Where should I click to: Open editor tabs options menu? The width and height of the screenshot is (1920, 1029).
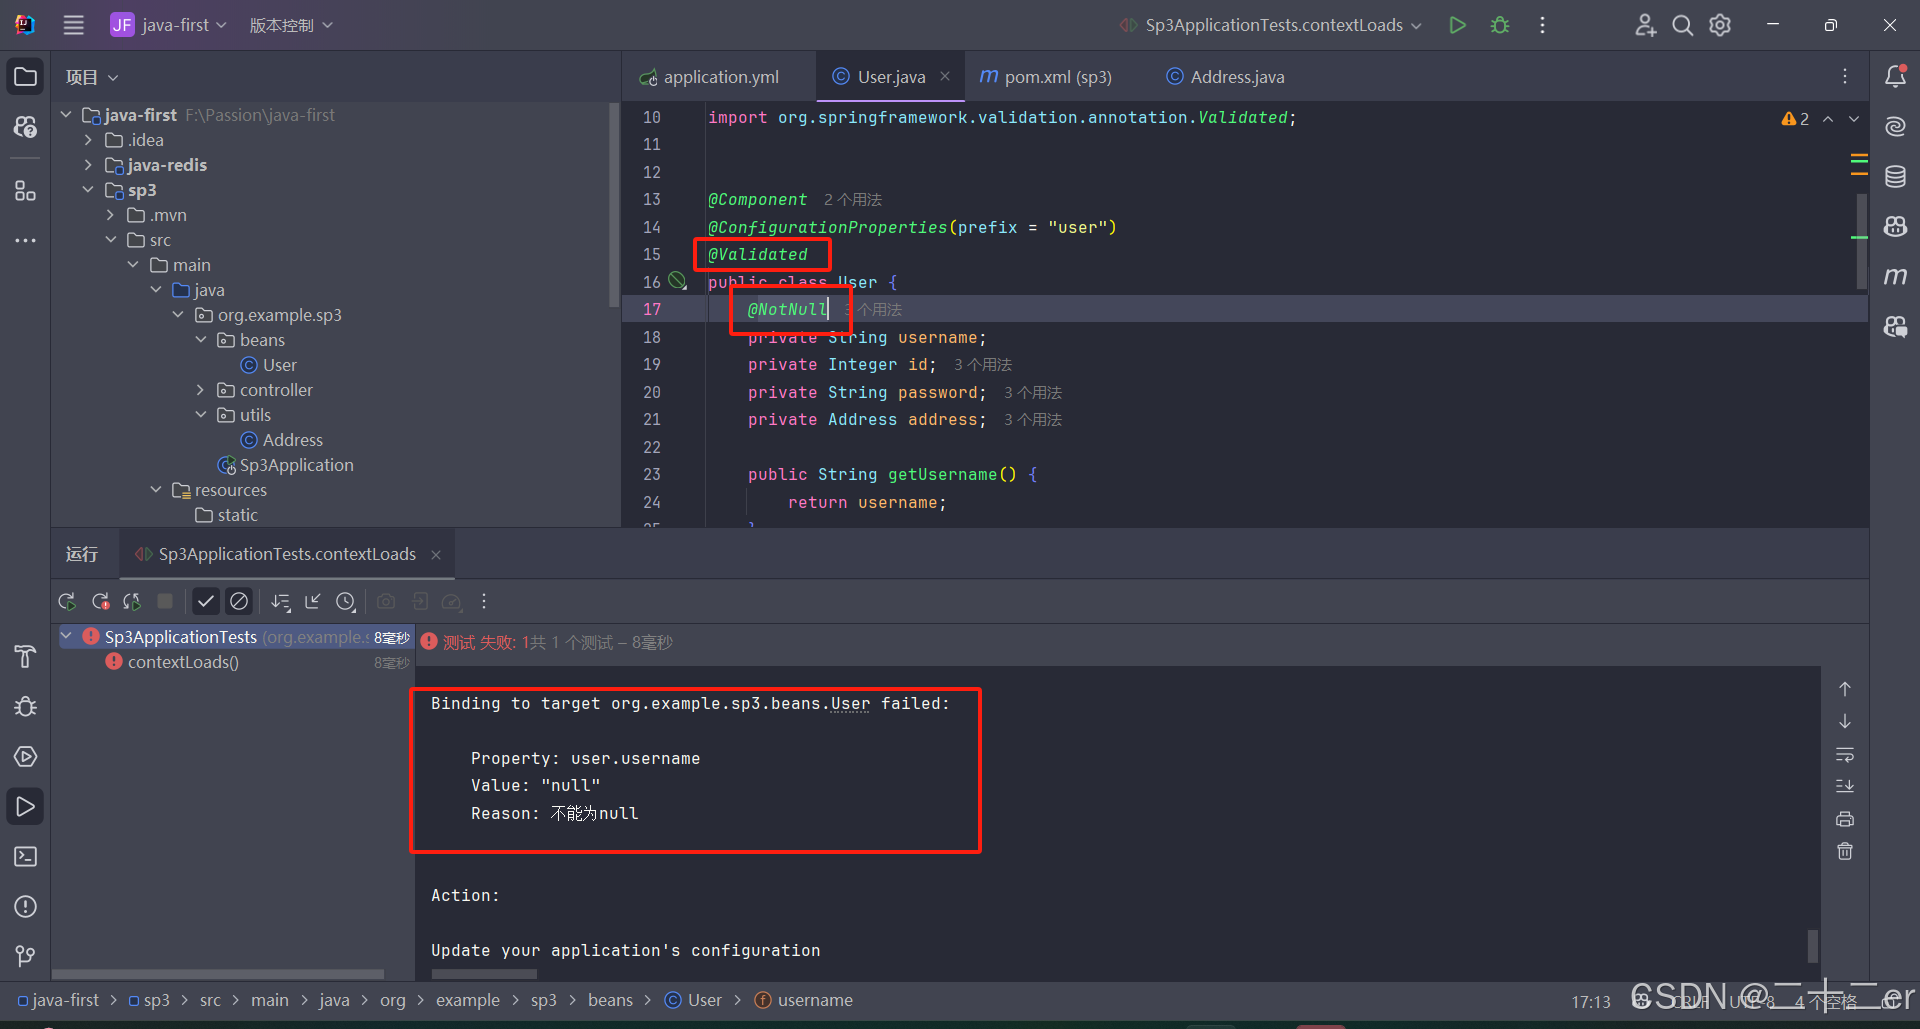(x=1845, y=76)
